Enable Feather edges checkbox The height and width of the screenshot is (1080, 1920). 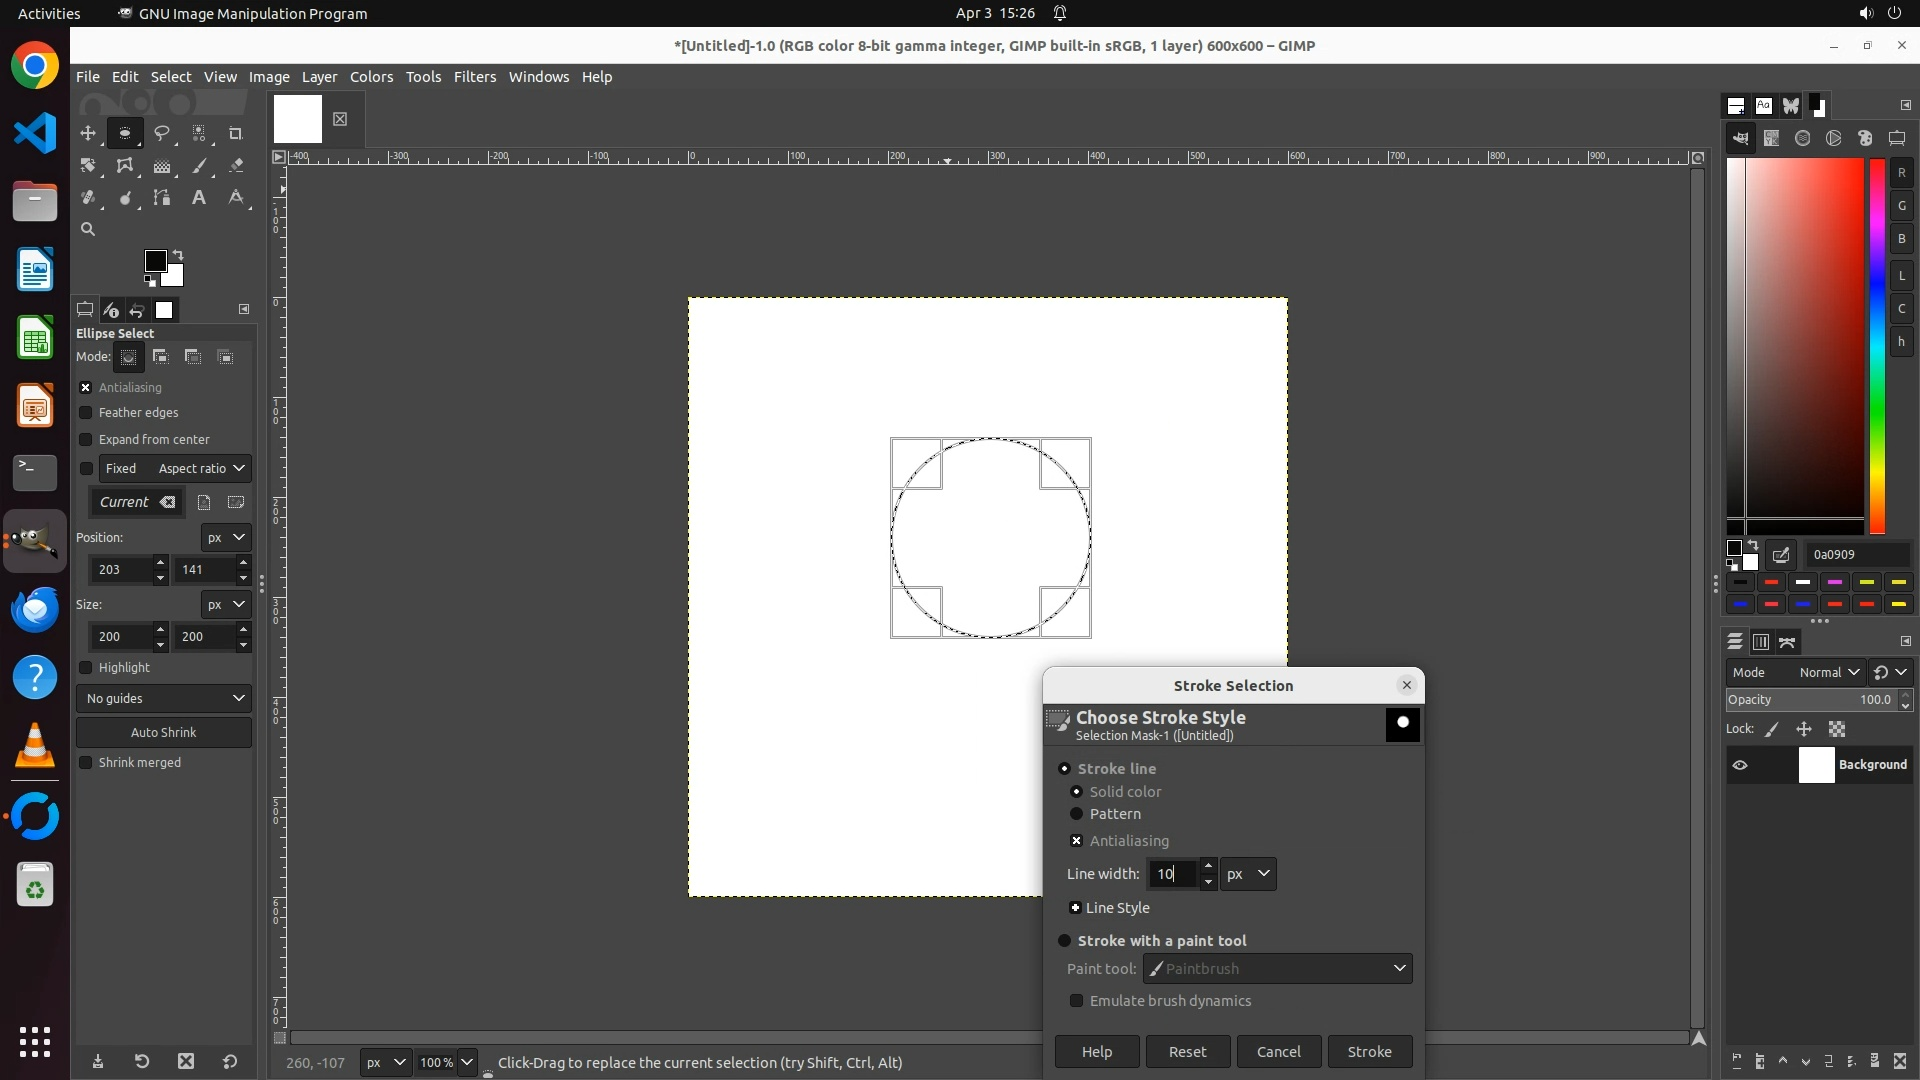[86, 413]
